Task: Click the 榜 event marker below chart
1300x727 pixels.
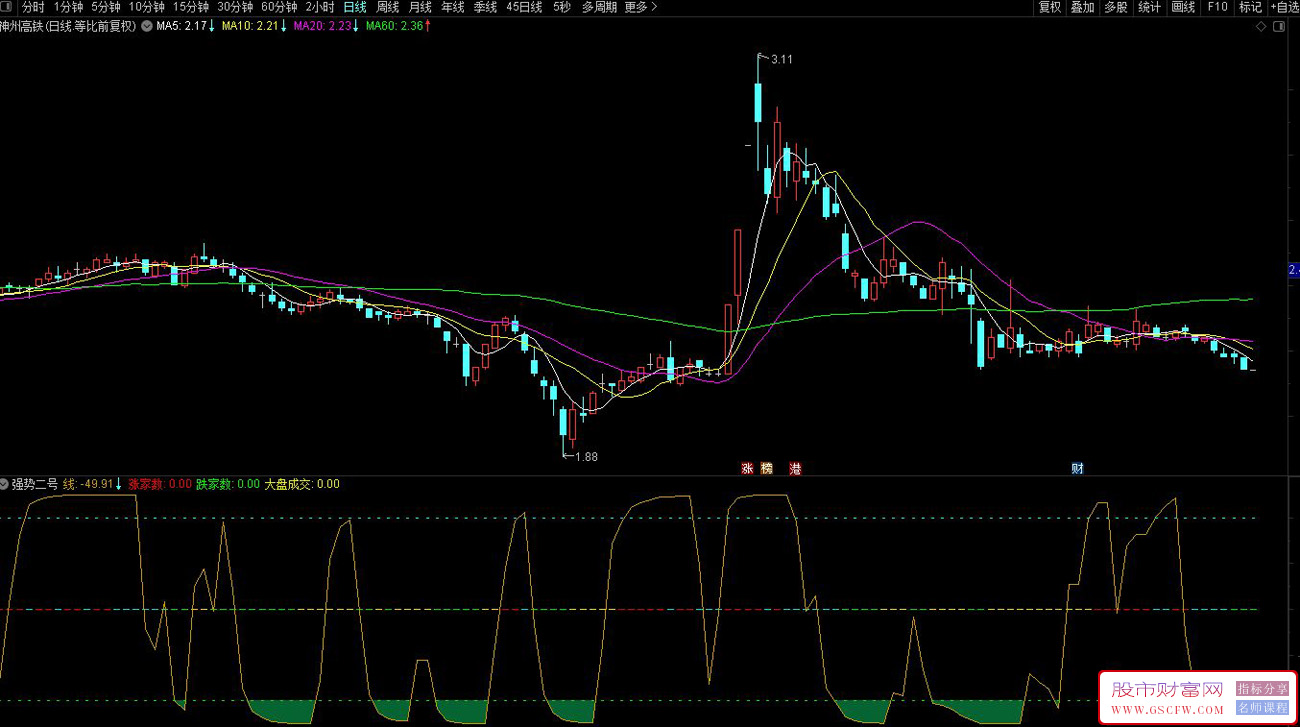Action: (x=767, y=468)
